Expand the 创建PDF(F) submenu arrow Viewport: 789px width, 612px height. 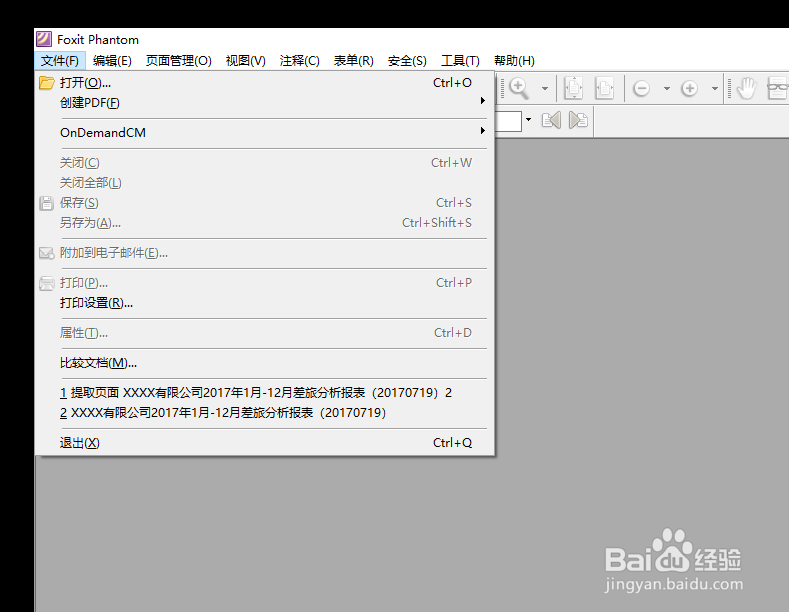click(x=483, y=101)
